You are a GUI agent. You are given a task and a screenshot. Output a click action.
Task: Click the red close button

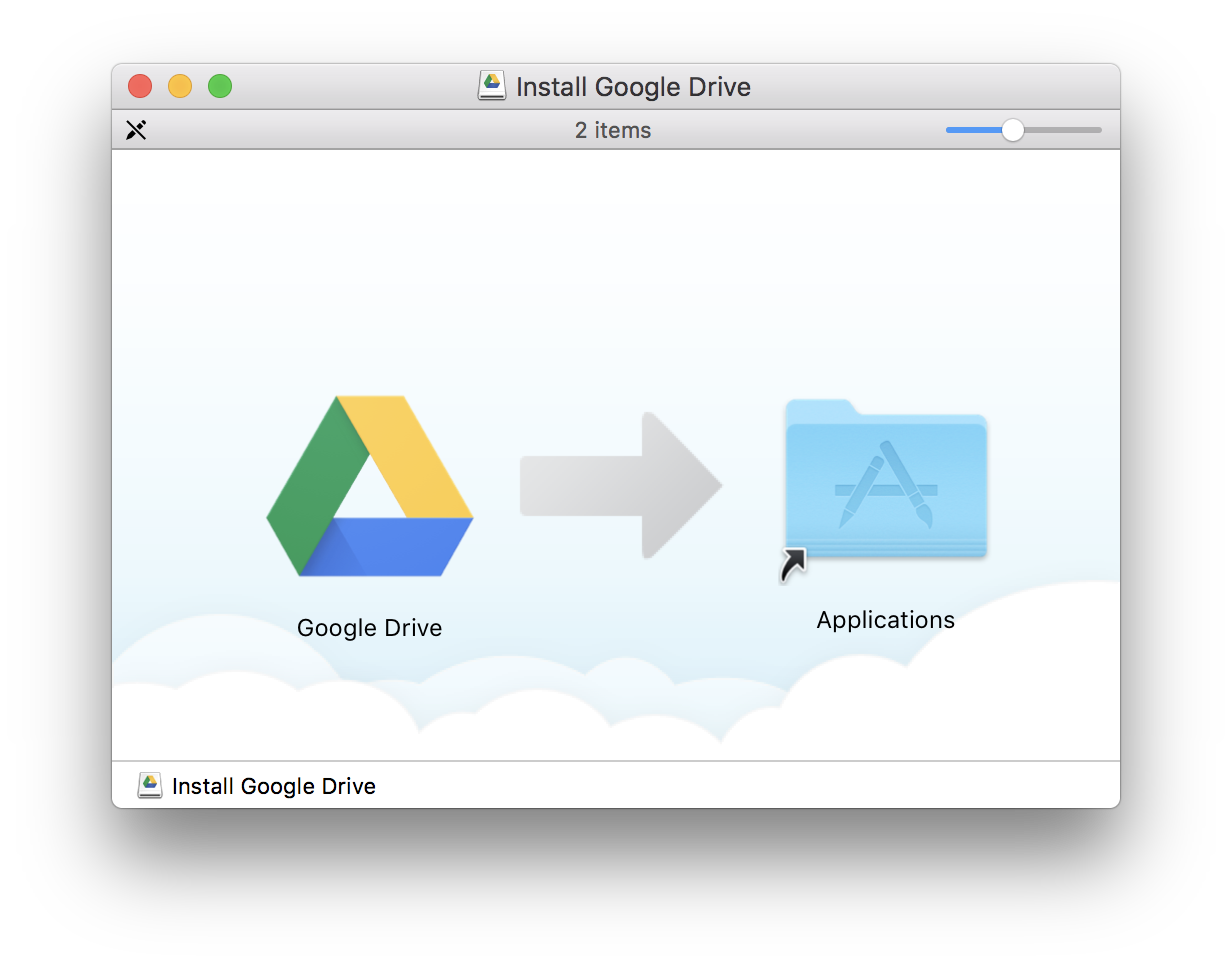[139, 86]
